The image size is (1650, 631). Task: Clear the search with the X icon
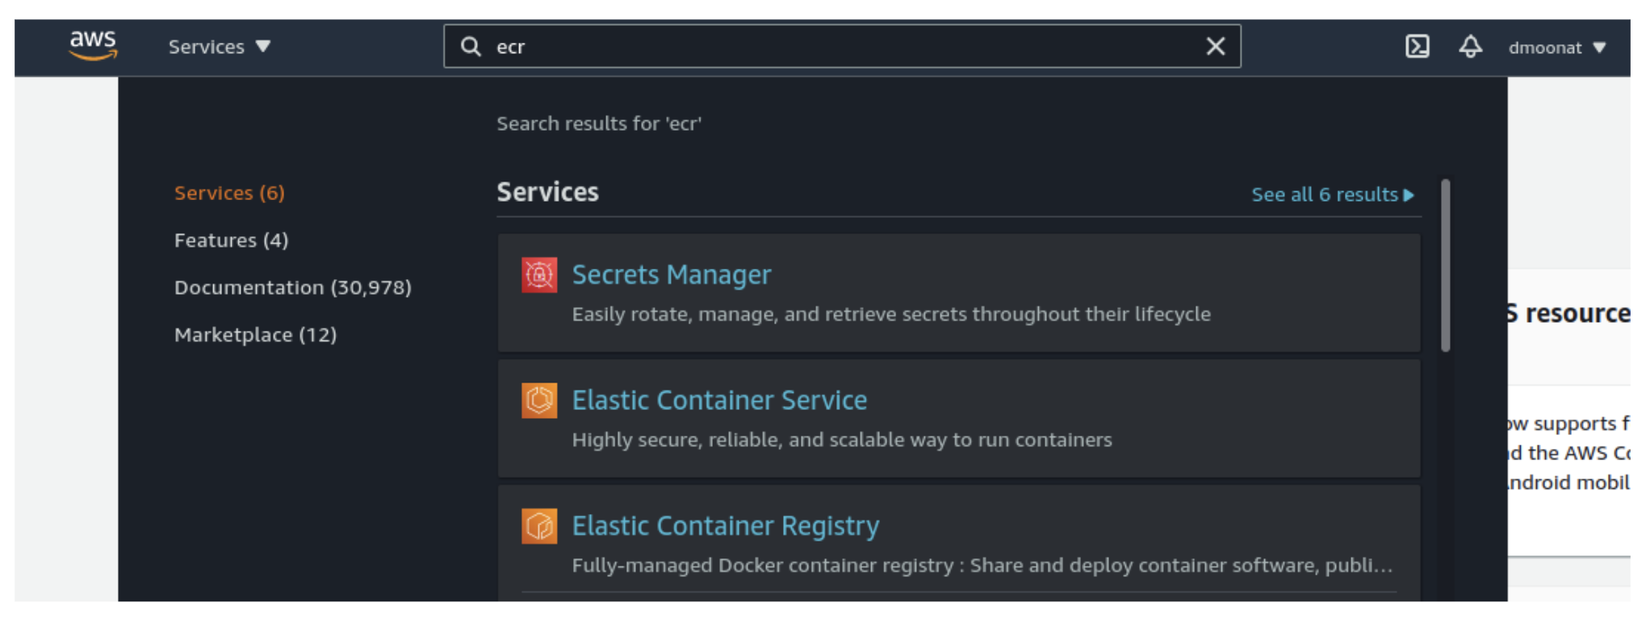tap(1215, 47)
